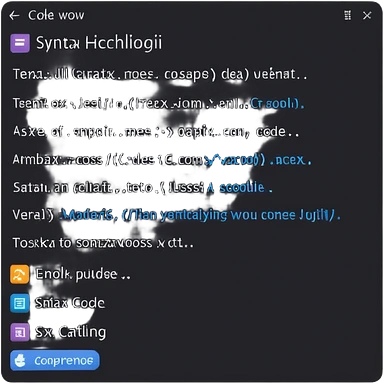
Task: Open the blue link mentioning wou conee
Action: click(199, 215)
